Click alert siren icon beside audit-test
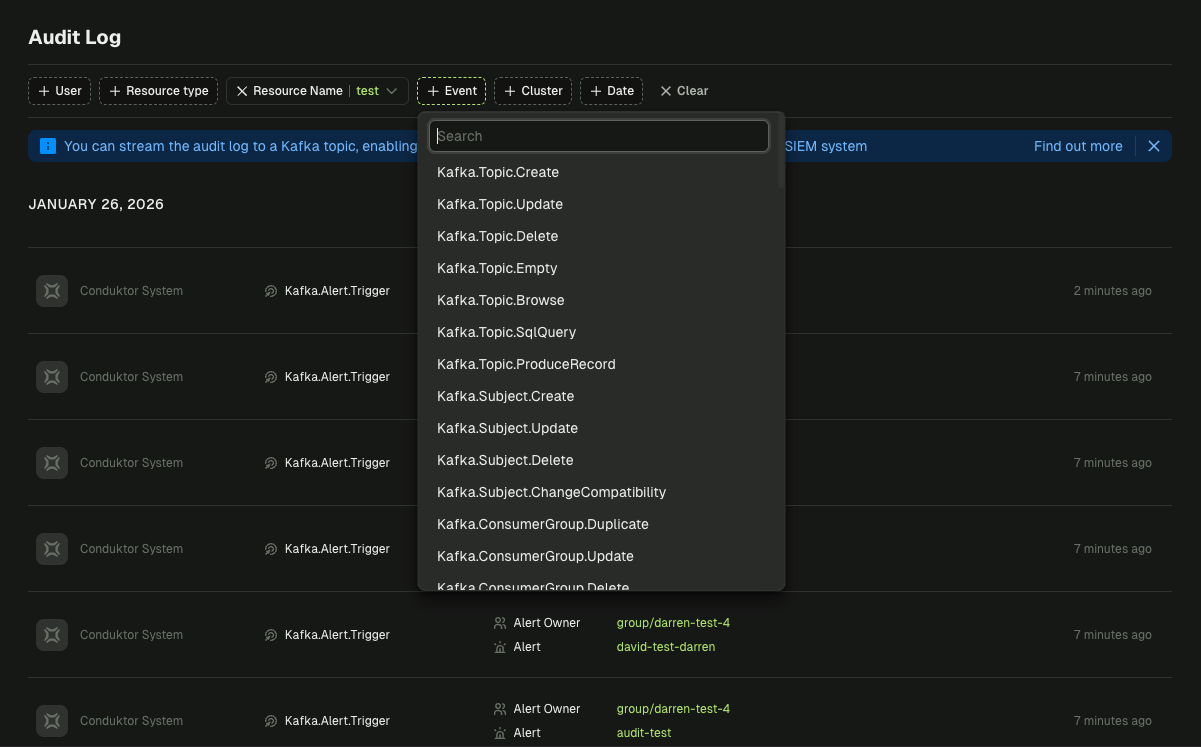This screenshot has width=1201, height=747. tap(500, 733)
